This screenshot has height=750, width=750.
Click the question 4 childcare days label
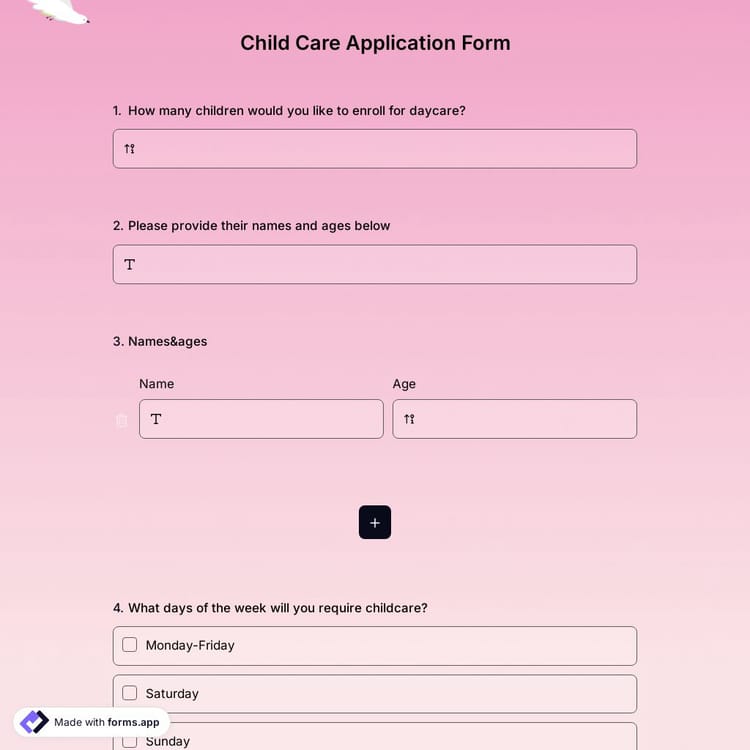(x=277, y=608)
